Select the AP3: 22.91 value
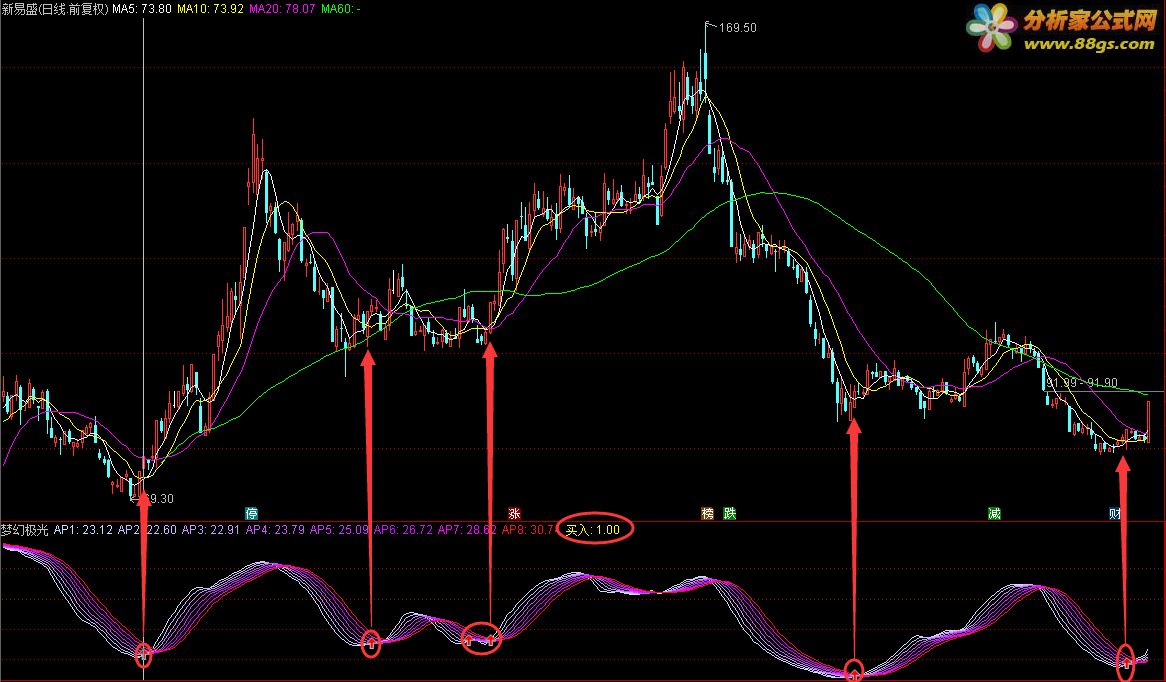Viewport: 1166px width, 682px height. [x=210, y=530]
